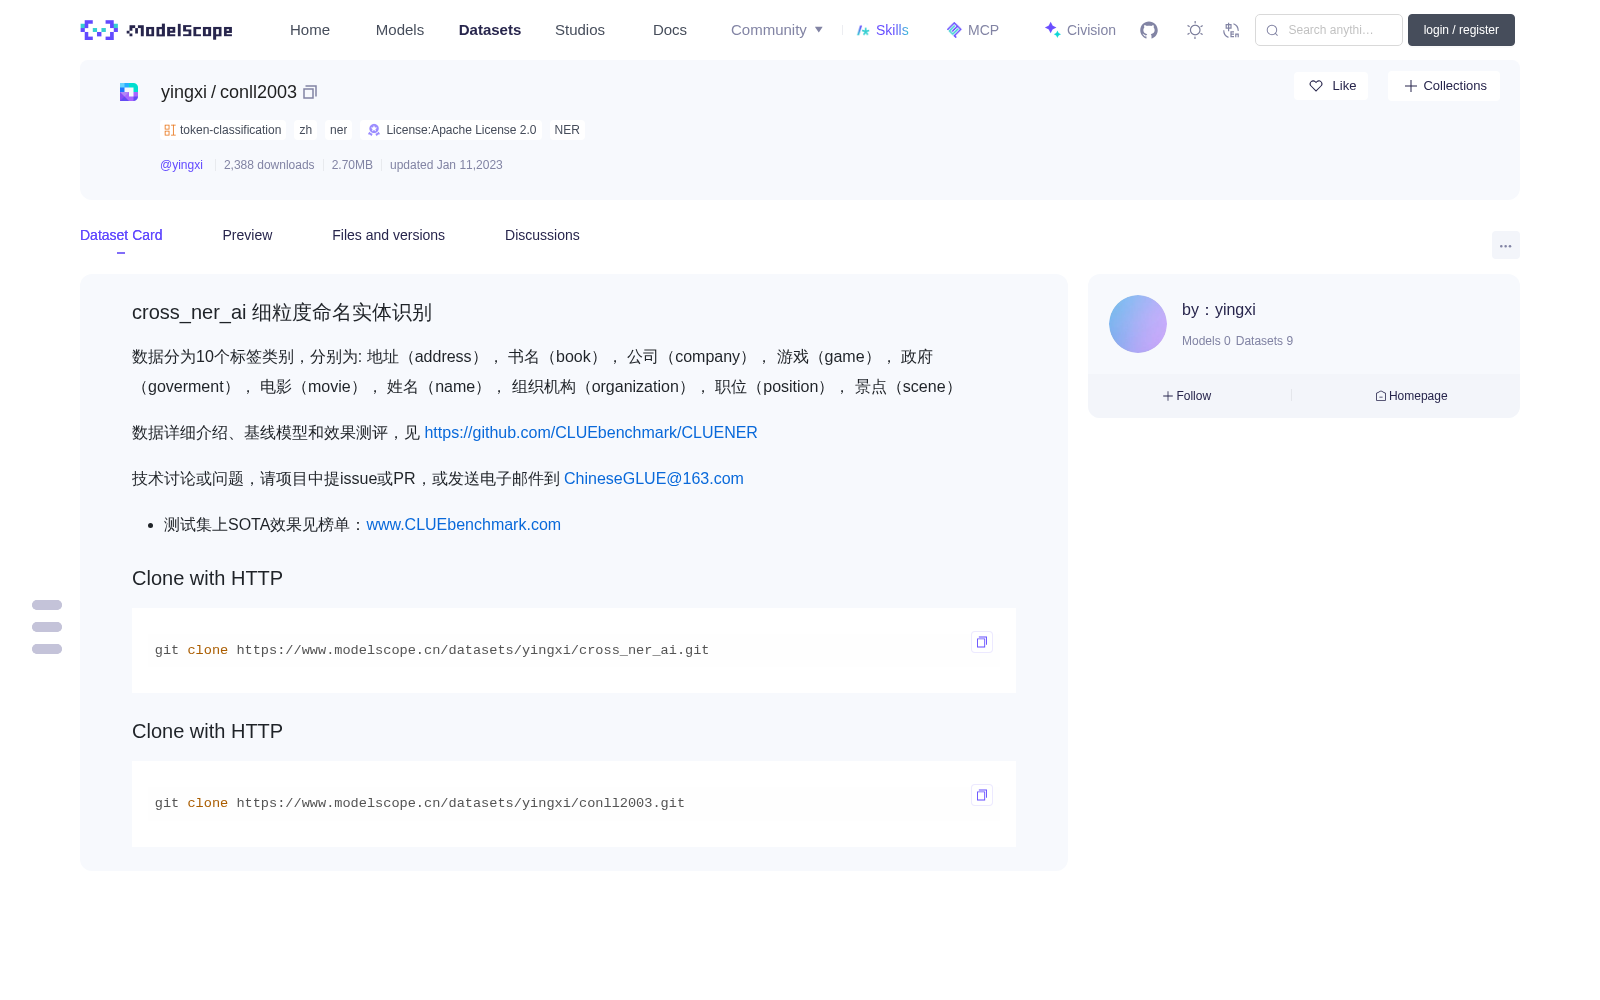Copy the dataset name yingxi/conll2003

tap(310, 92)
